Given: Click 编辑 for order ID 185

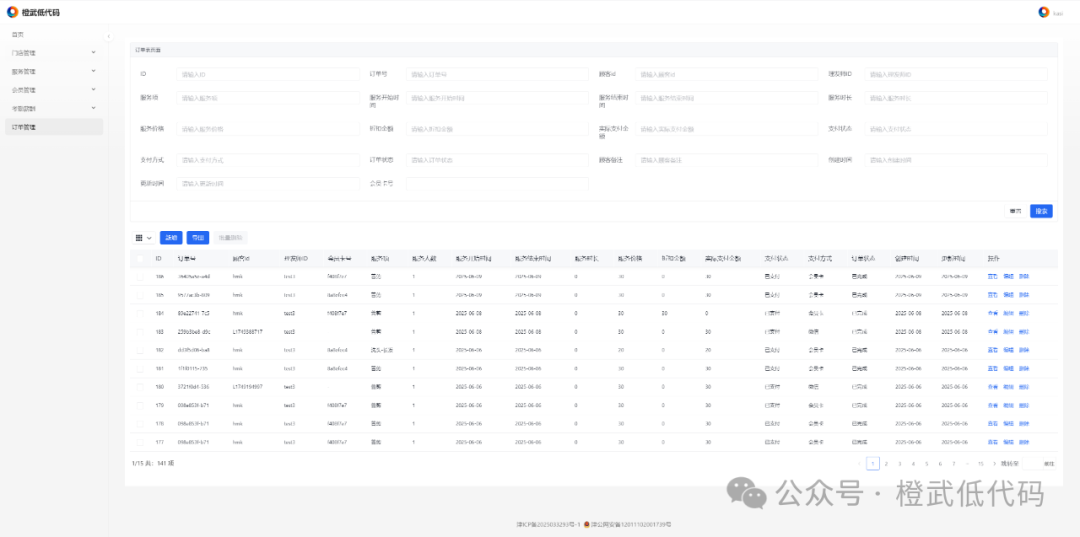Looking at the screenshot, I should point(1008,295).
